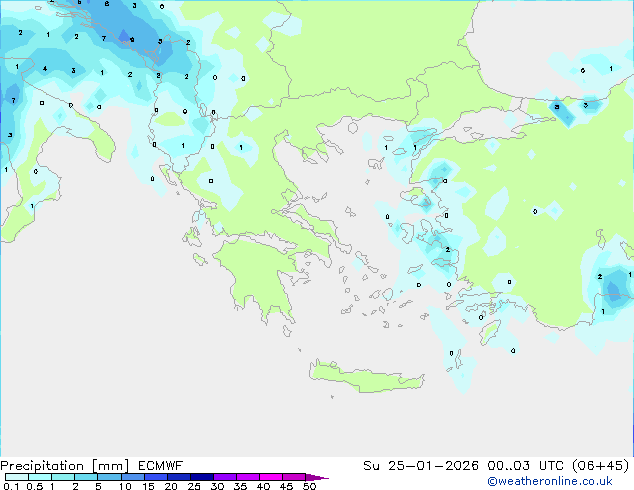Screen dimensions: 634x490
Task: Select the 0.5–1 mm legend swatch
Action: tap(40, 477)
